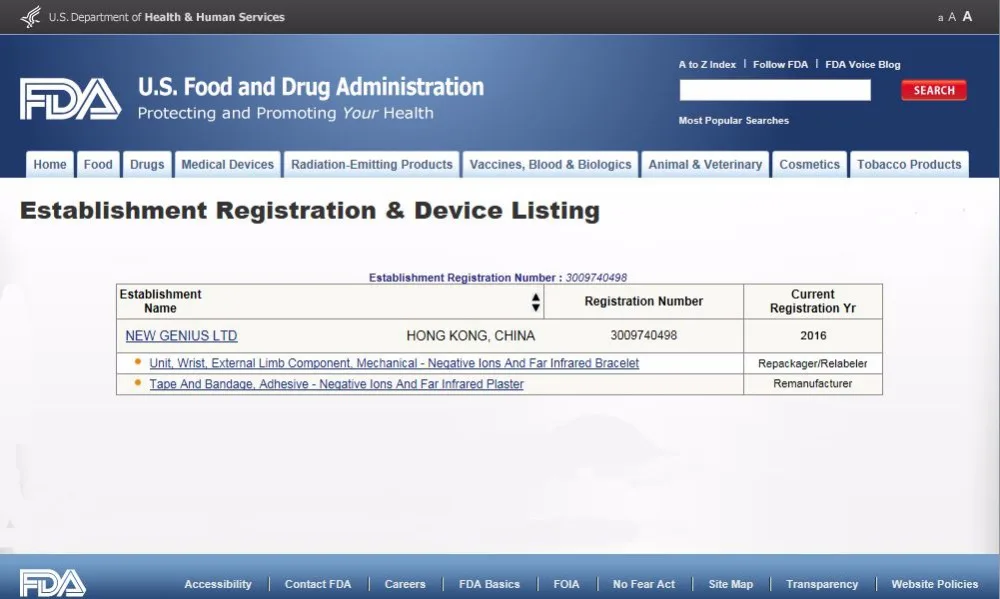Select the smallest text size 'a'
Screen dimensions: 1000x599
940,18
